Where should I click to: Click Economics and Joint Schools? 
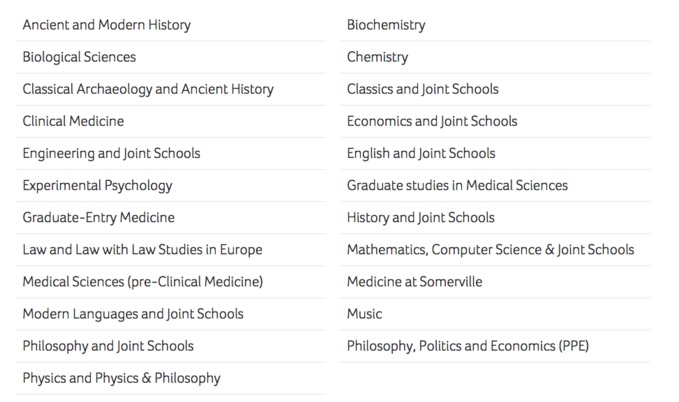432,121
